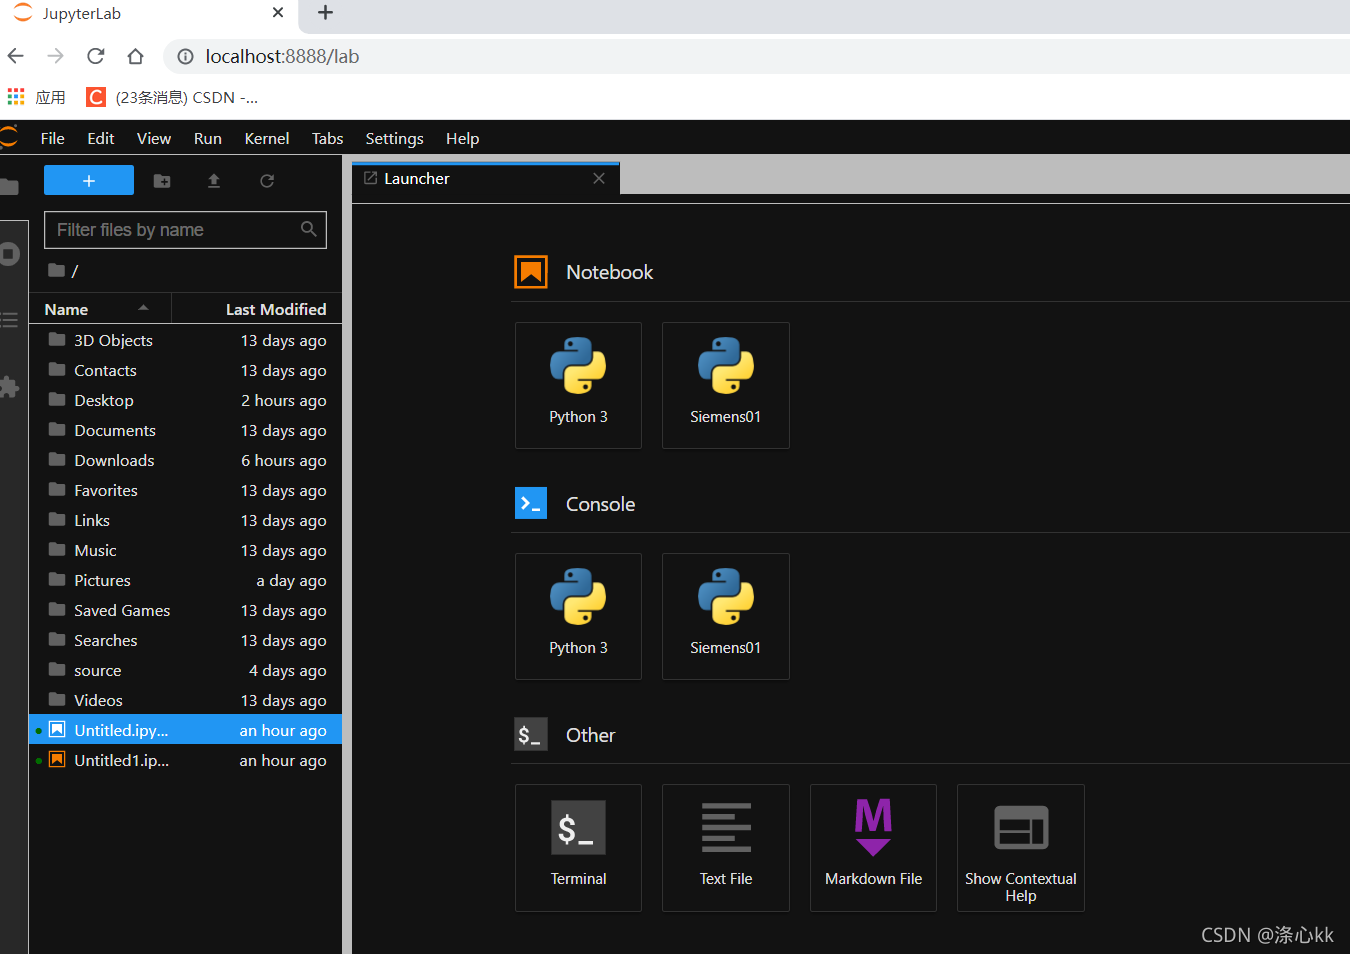Screen dimensions: 1350x954
Task: Click the root folder breadcrumb icon
Action: [x=57, y=270]
